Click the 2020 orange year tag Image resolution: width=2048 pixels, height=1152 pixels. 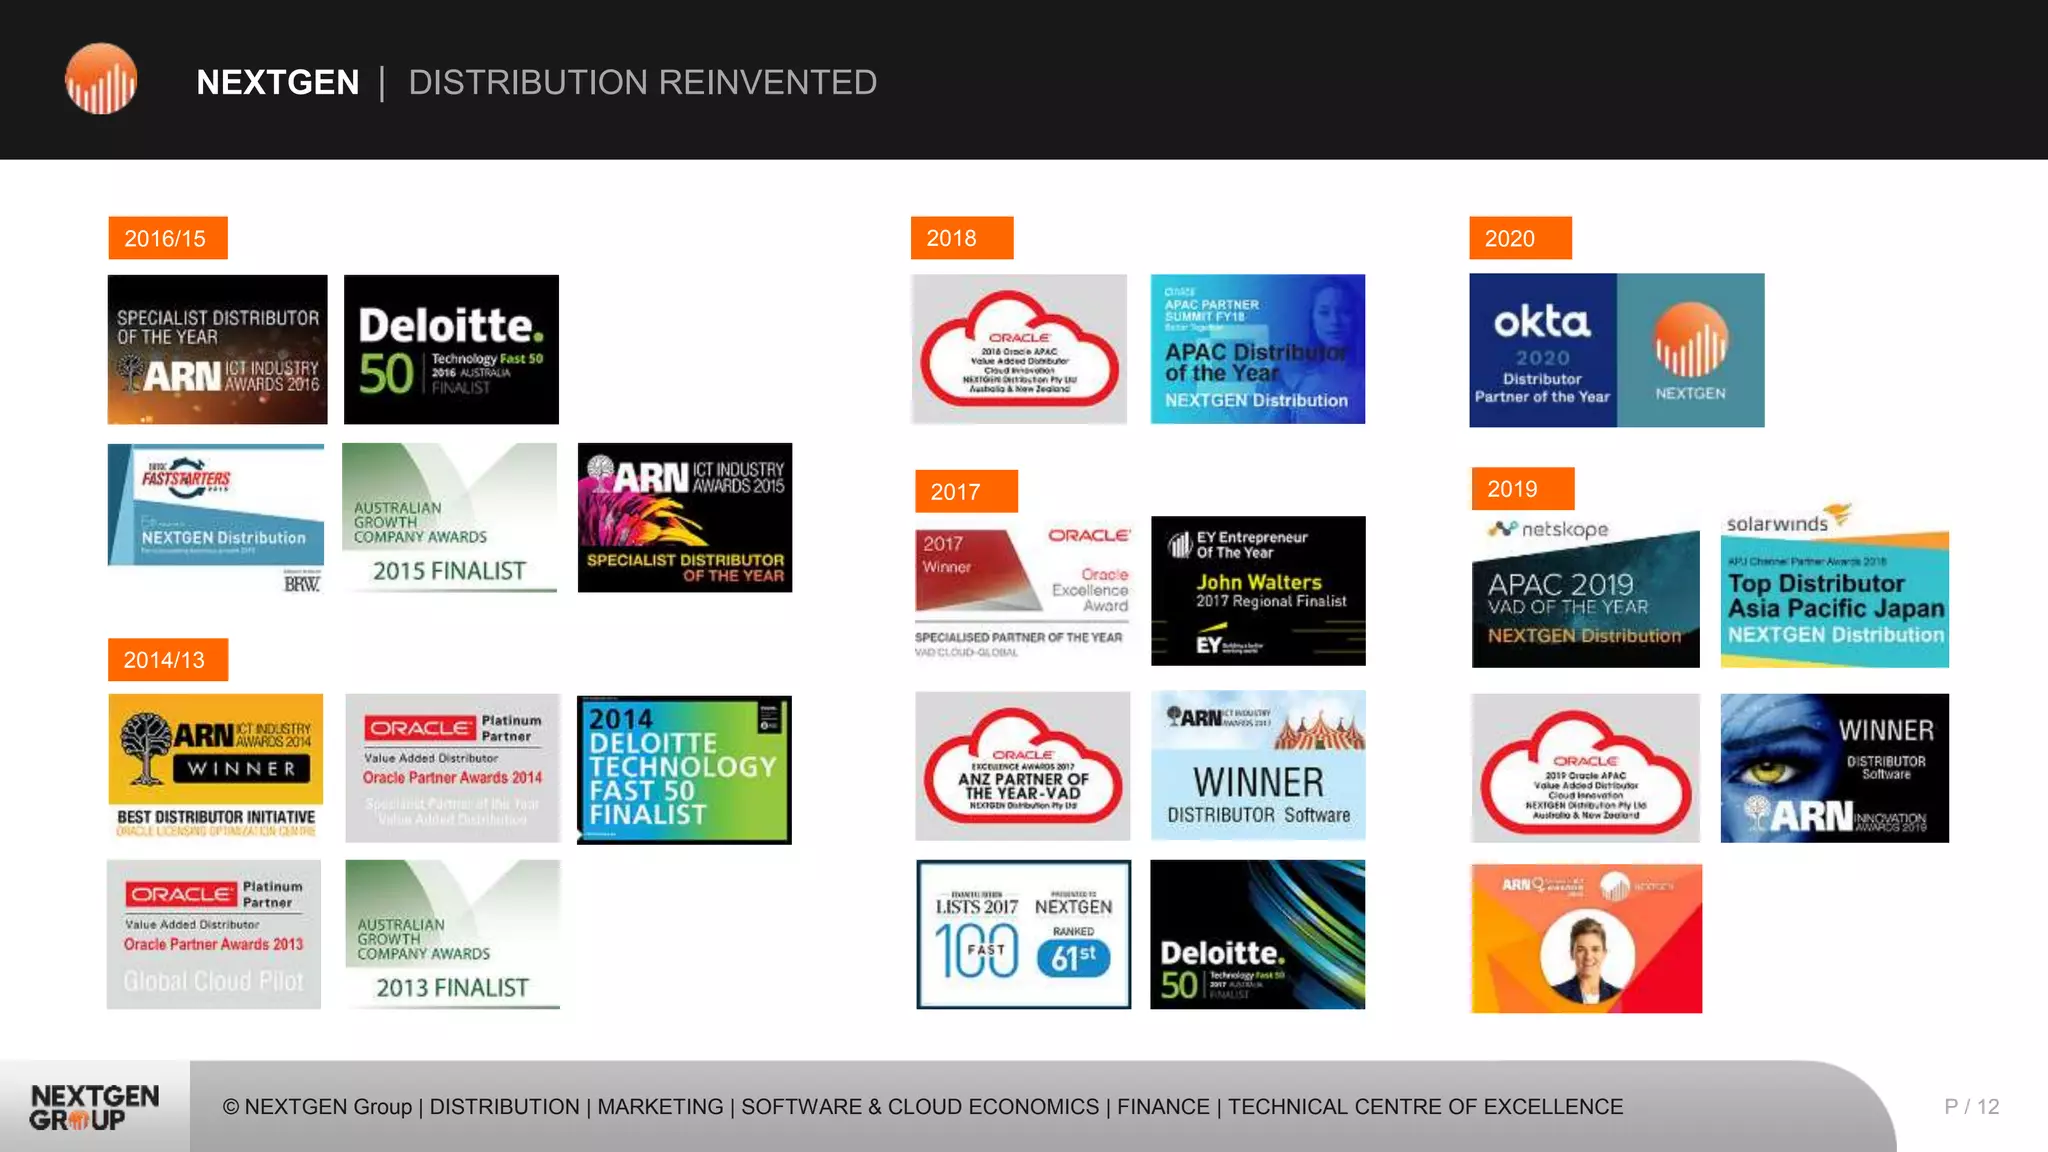1519,238
